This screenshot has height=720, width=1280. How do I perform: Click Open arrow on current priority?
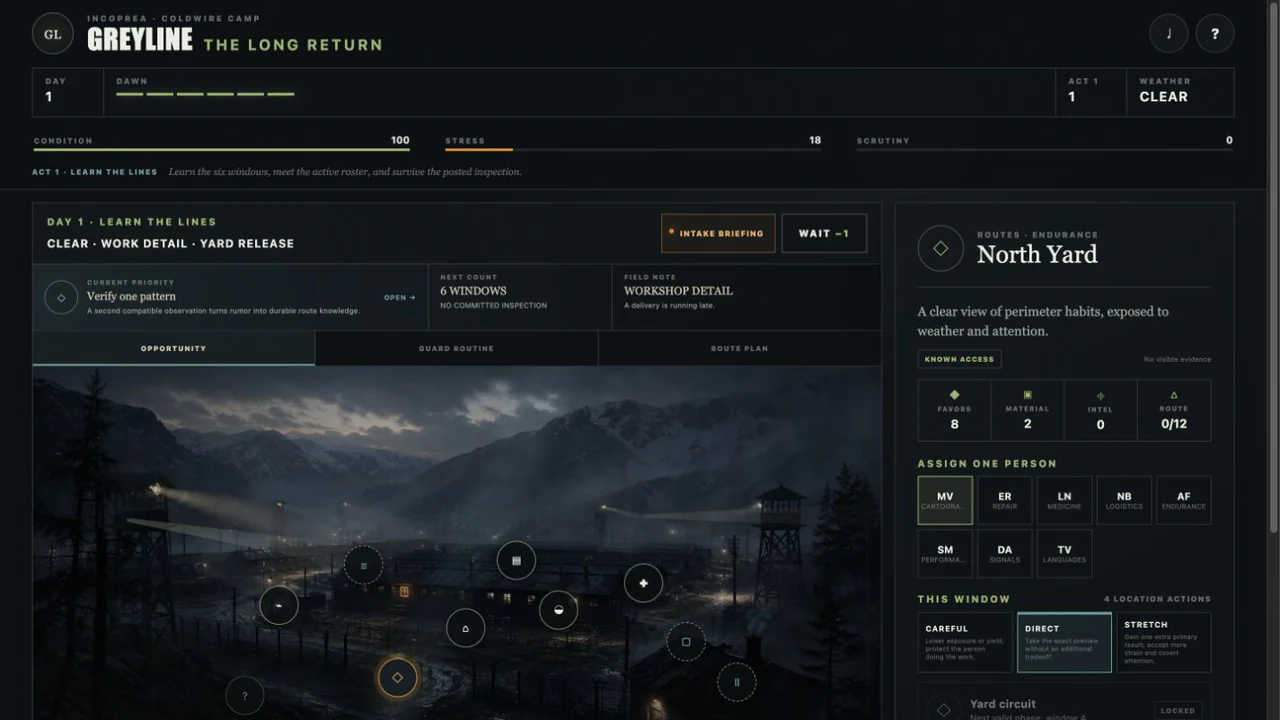pyautogui.click(x=400, y=297)
